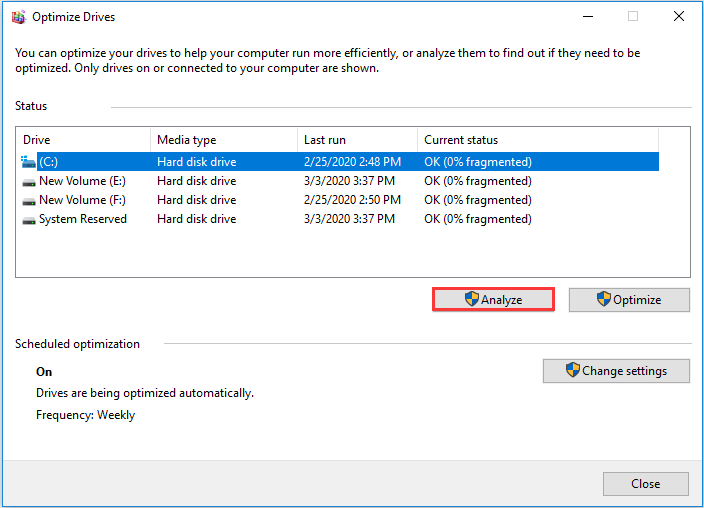Click the New Volume (E:) drive icon

pos(29,182)
